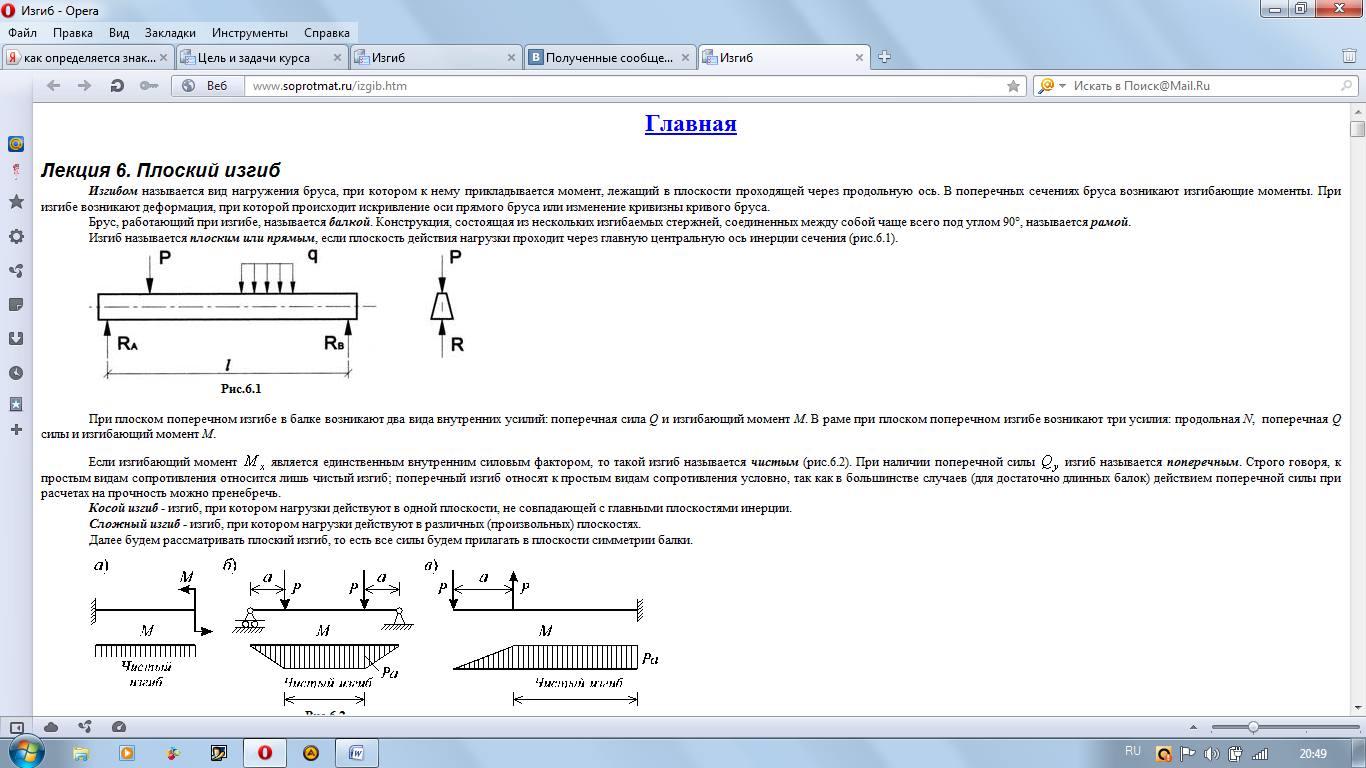Toggle Opera Turbo speedometer icon

[119, 727]
